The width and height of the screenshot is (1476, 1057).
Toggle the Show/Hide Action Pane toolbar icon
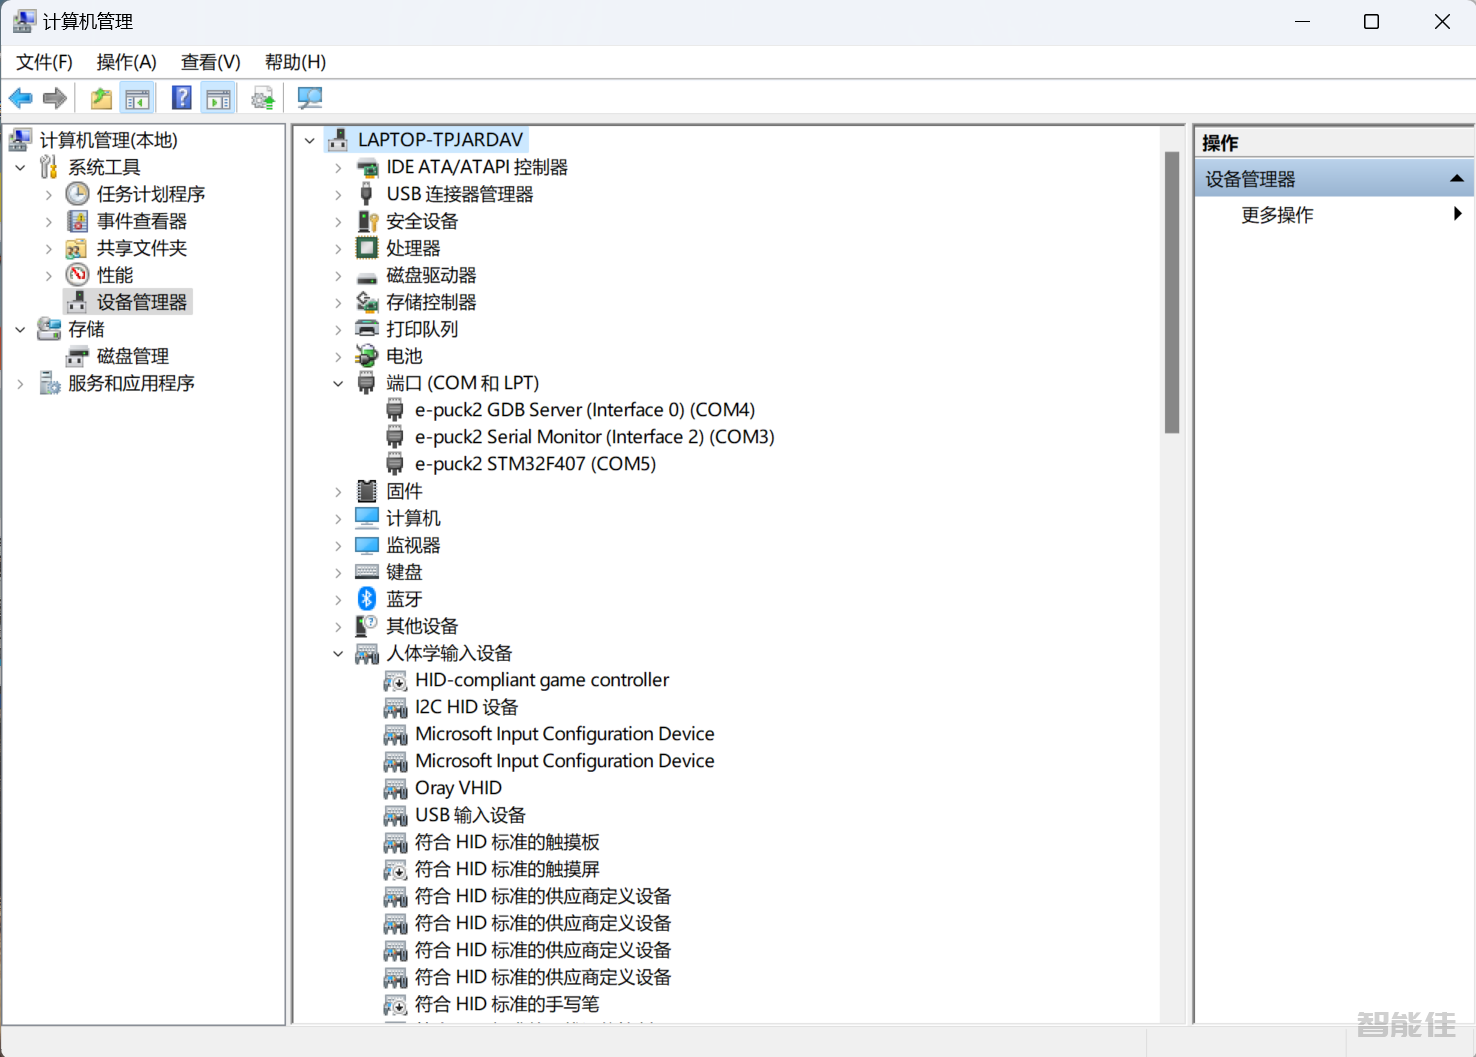coord(218,98)
